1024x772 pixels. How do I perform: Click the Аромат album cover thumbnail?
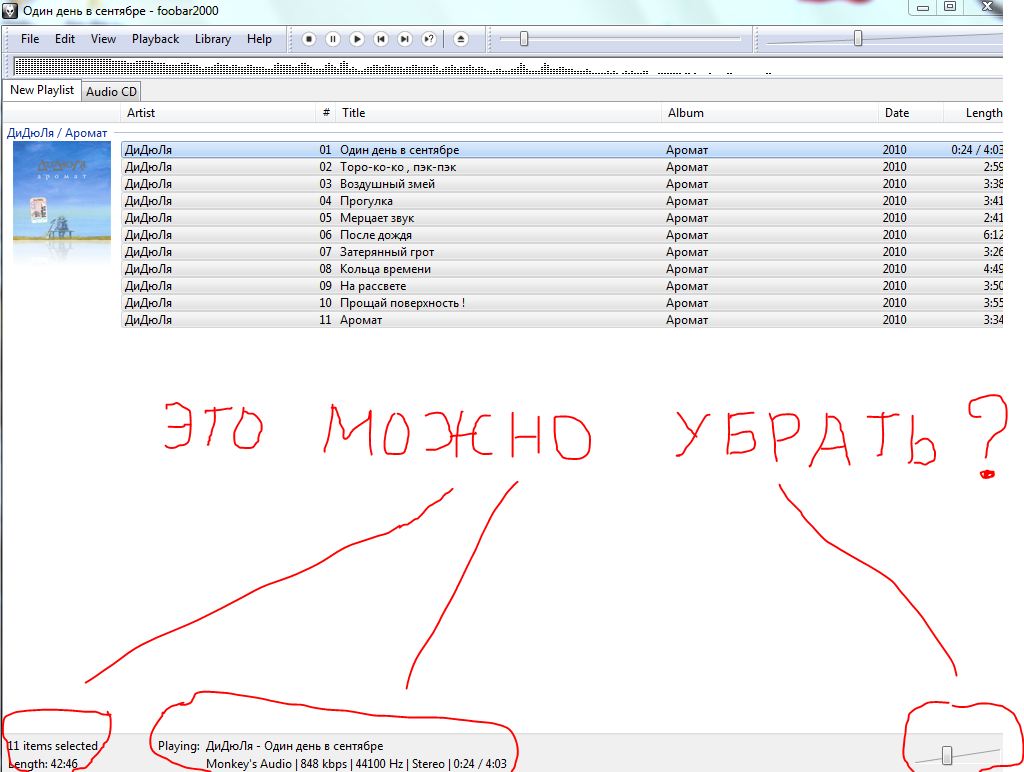[x=62, y=192]
